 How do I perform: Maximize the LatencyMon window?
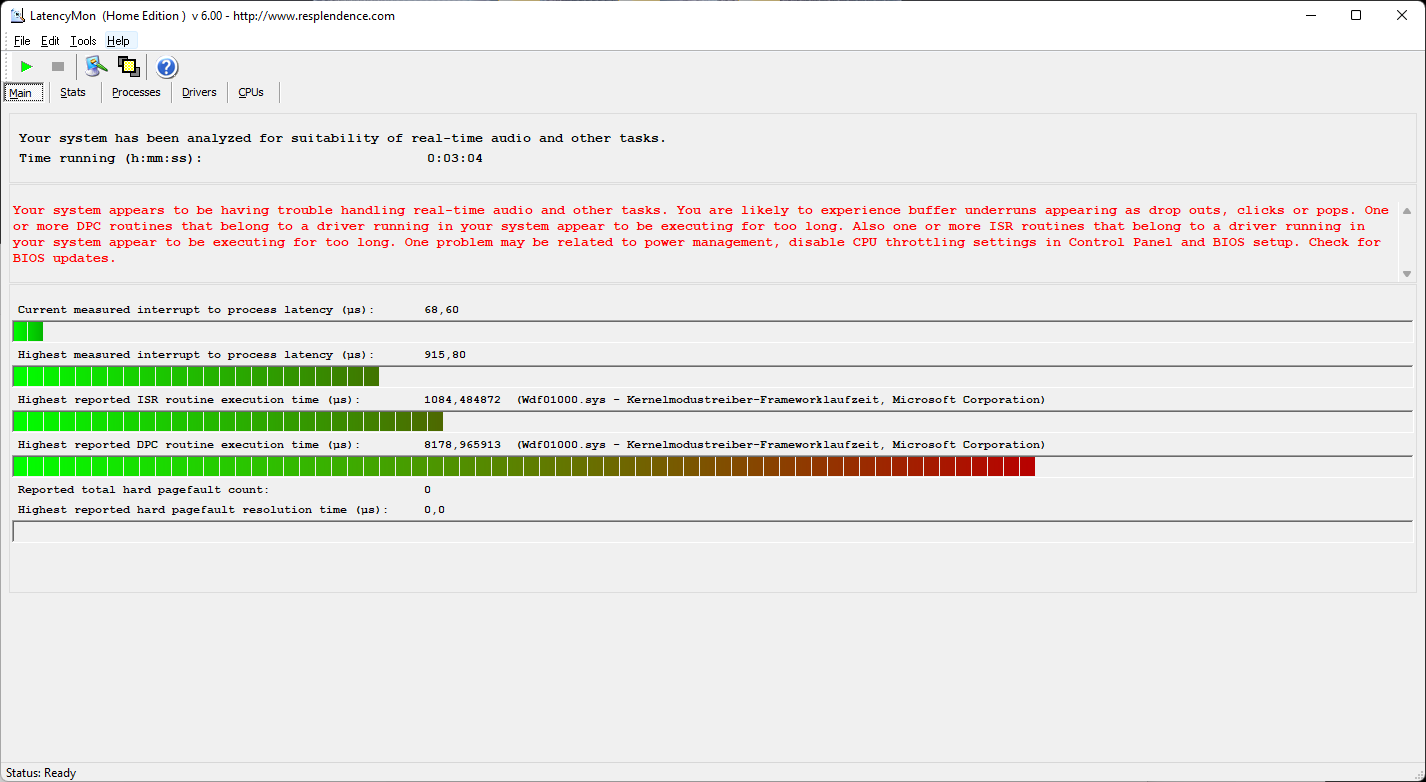pyautogui.click(x=1356, y=16)
